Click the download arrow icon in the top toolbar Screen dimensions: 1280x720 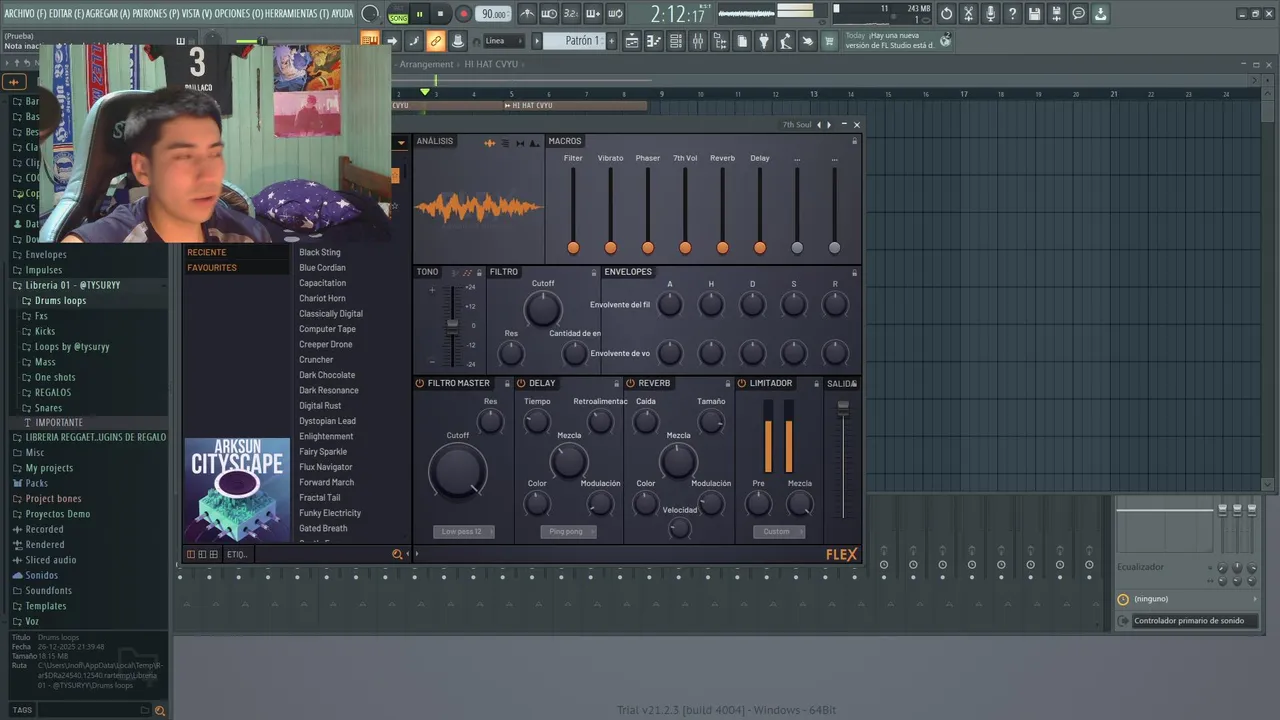pos(1100,14)
